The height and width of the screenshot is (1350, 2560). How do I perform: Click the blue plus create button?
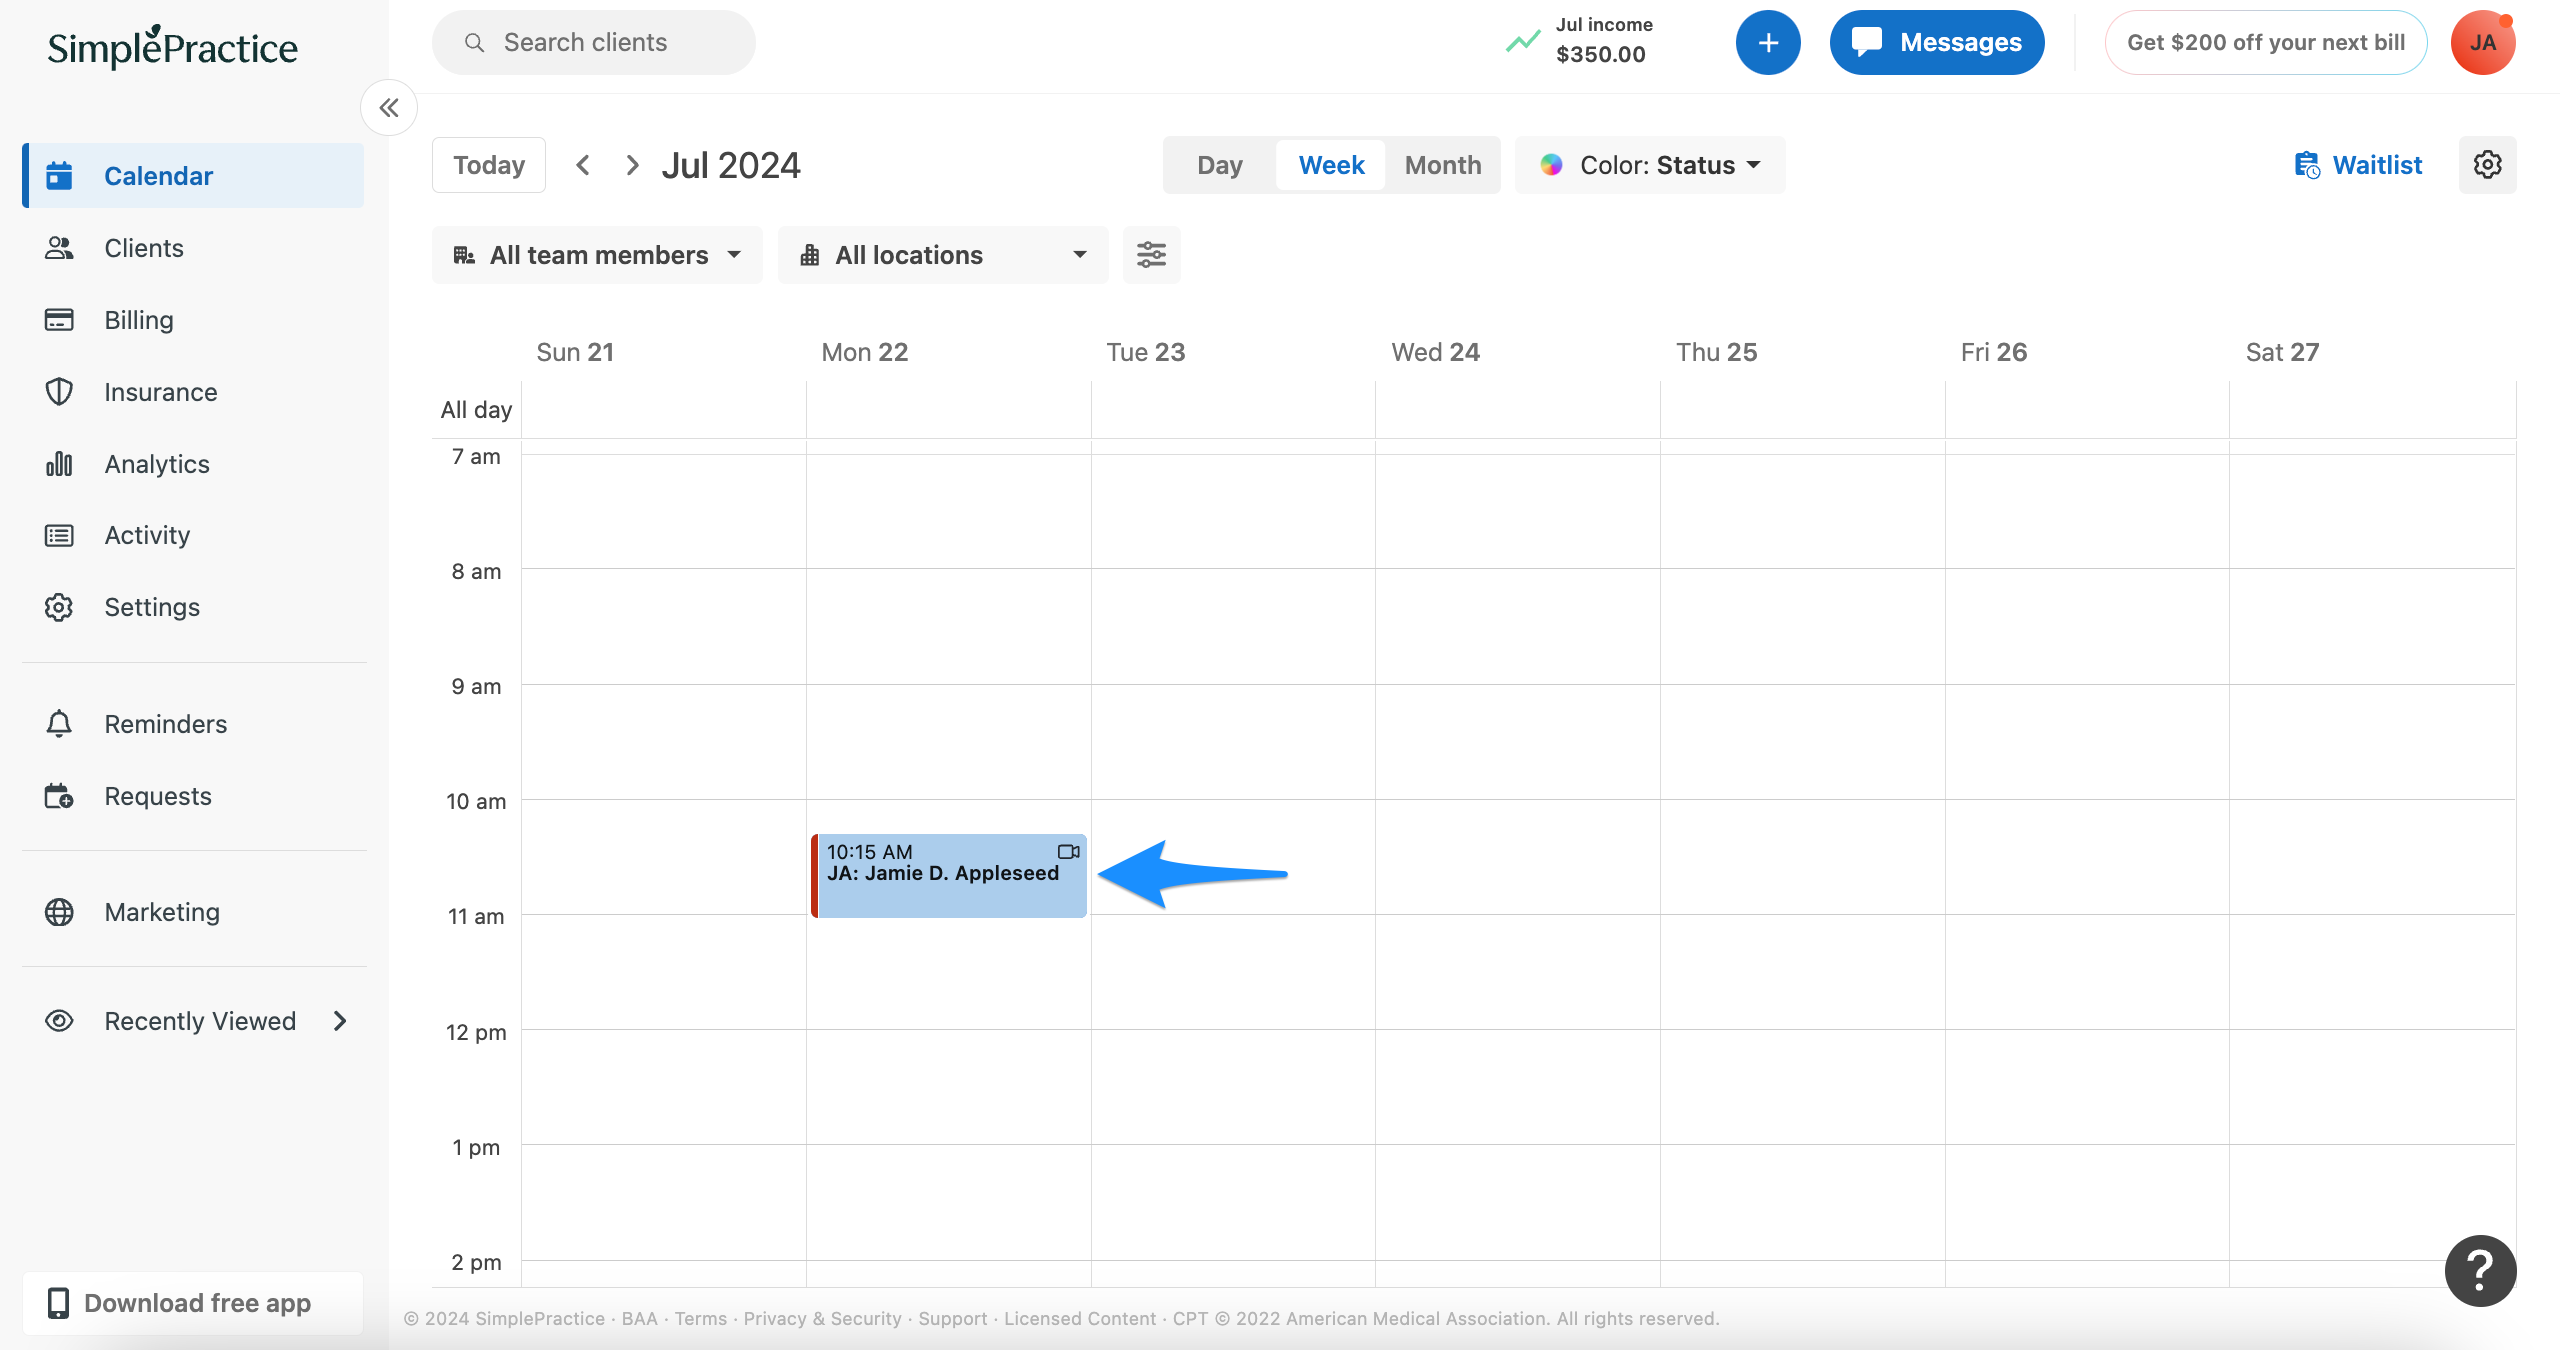point(1768,43)
